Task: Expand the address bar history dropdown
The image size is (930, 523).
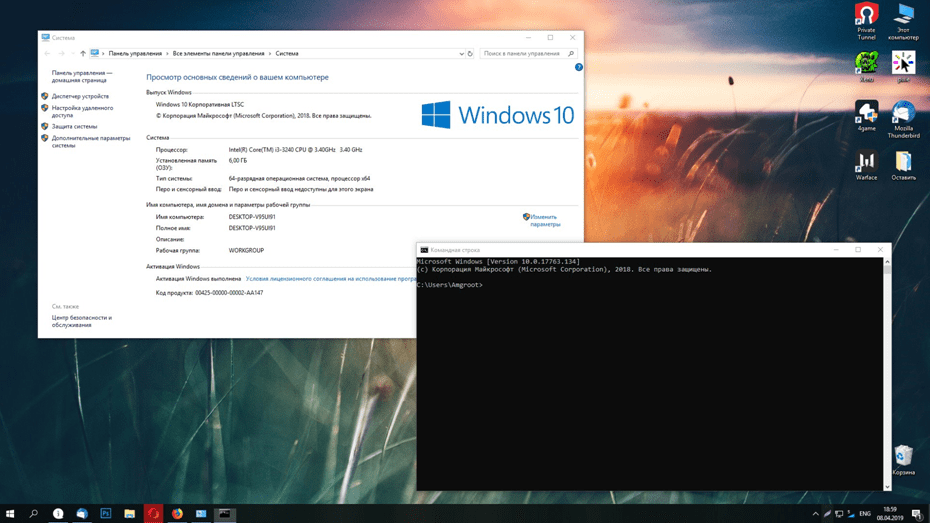Action: 461,54
